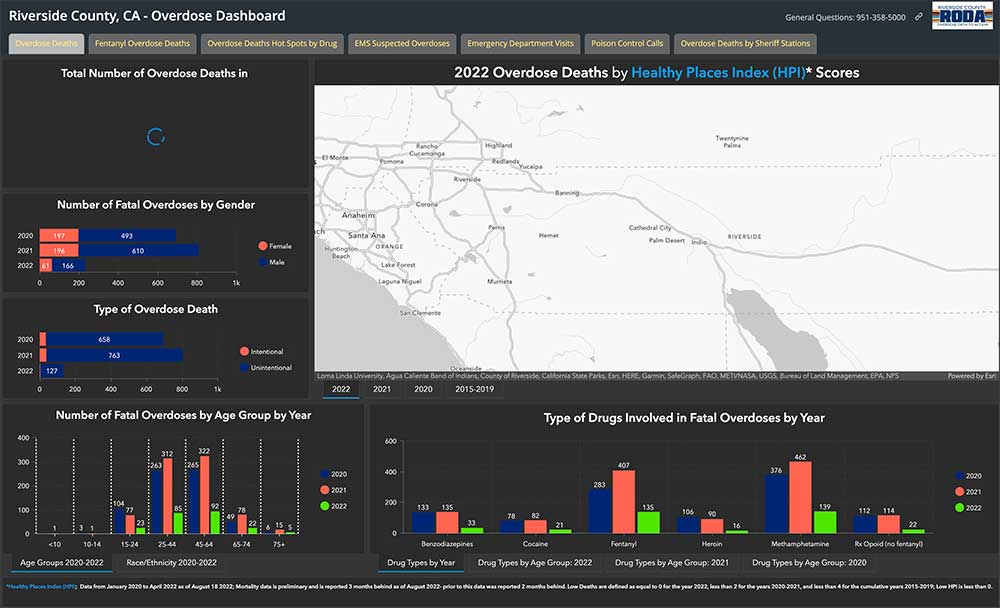Viewport: 1000px width, 608px height.
Task: Click the loading spinner in total deaths panel
Action: (155, 137)
